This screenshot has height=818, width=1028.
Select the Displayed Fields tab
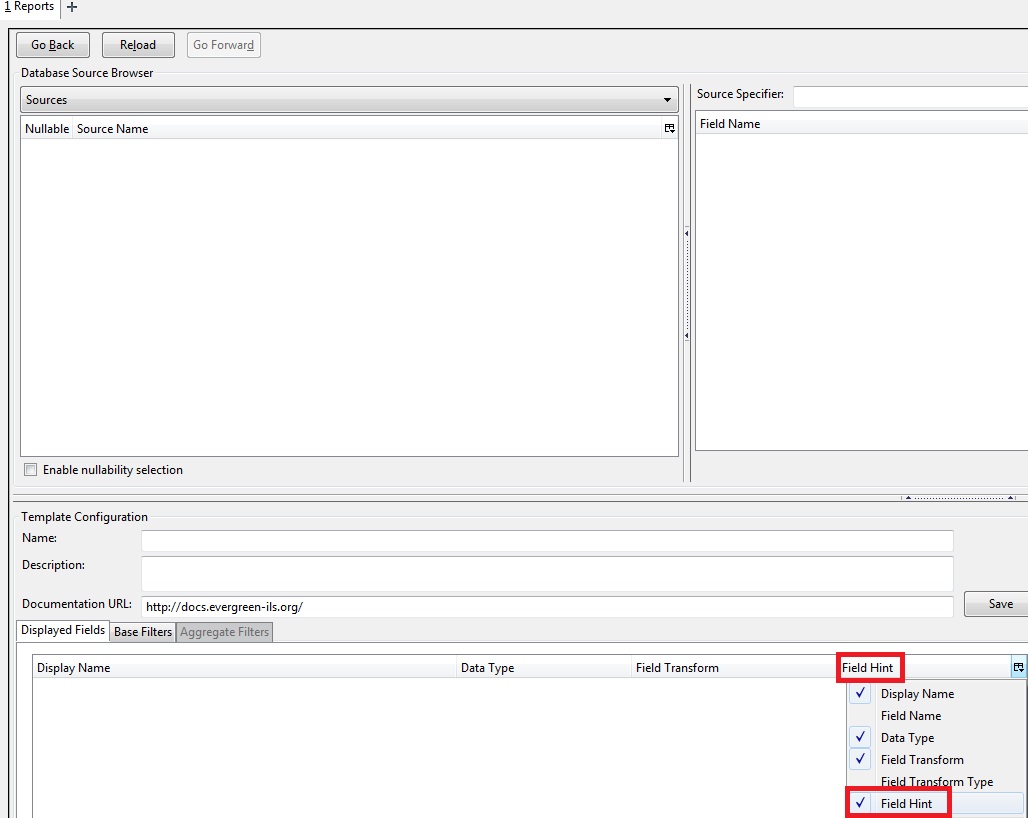(x=63, y=631)
